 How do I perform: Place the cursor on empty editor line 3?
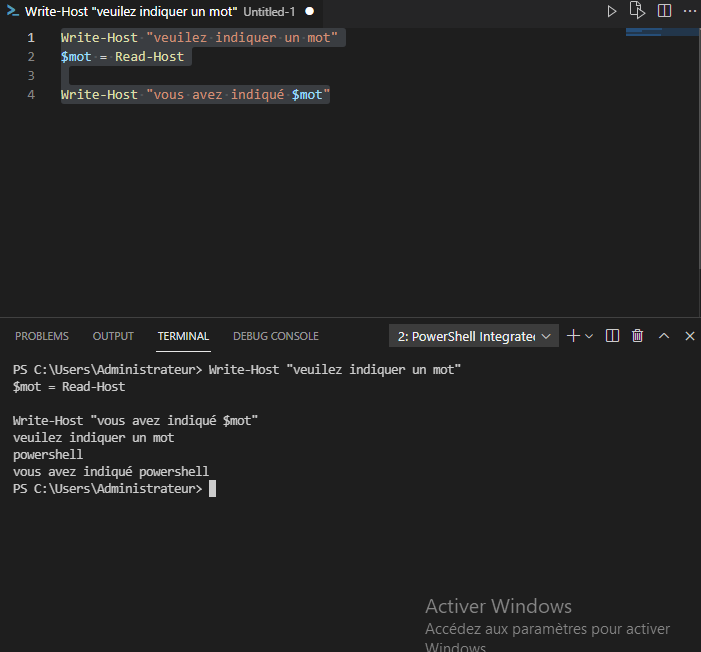tap(200, 75)
